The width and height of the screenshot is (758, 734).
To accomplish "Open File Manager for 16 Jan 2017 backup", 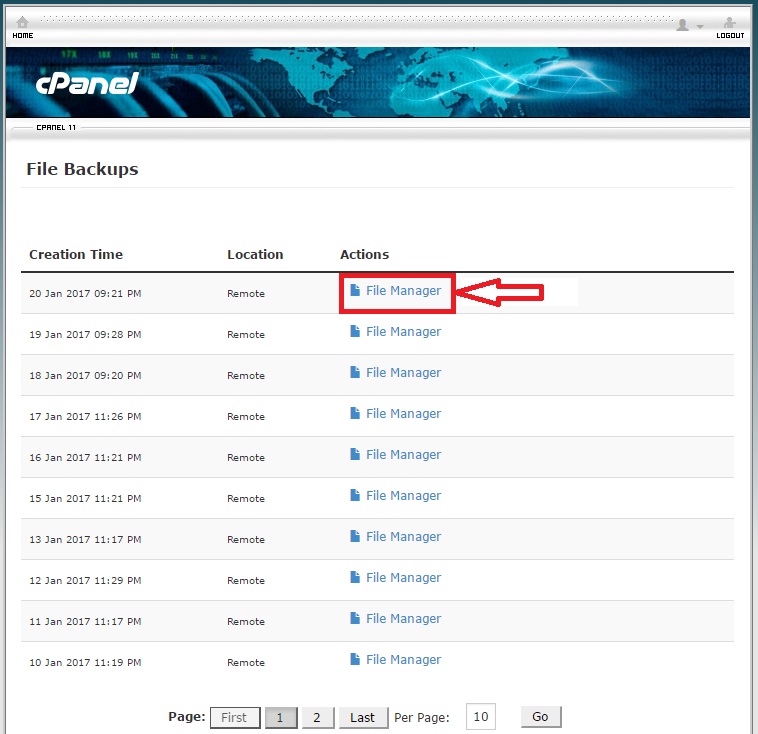I will 395,455.
